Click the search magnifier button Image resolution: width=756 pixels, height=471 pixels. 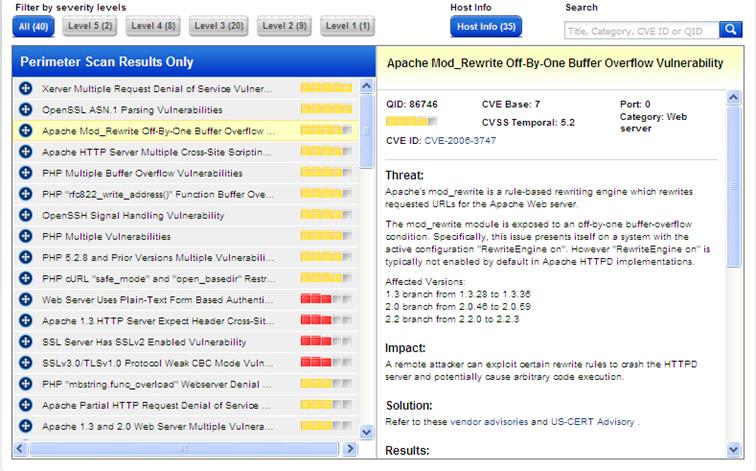730,30
